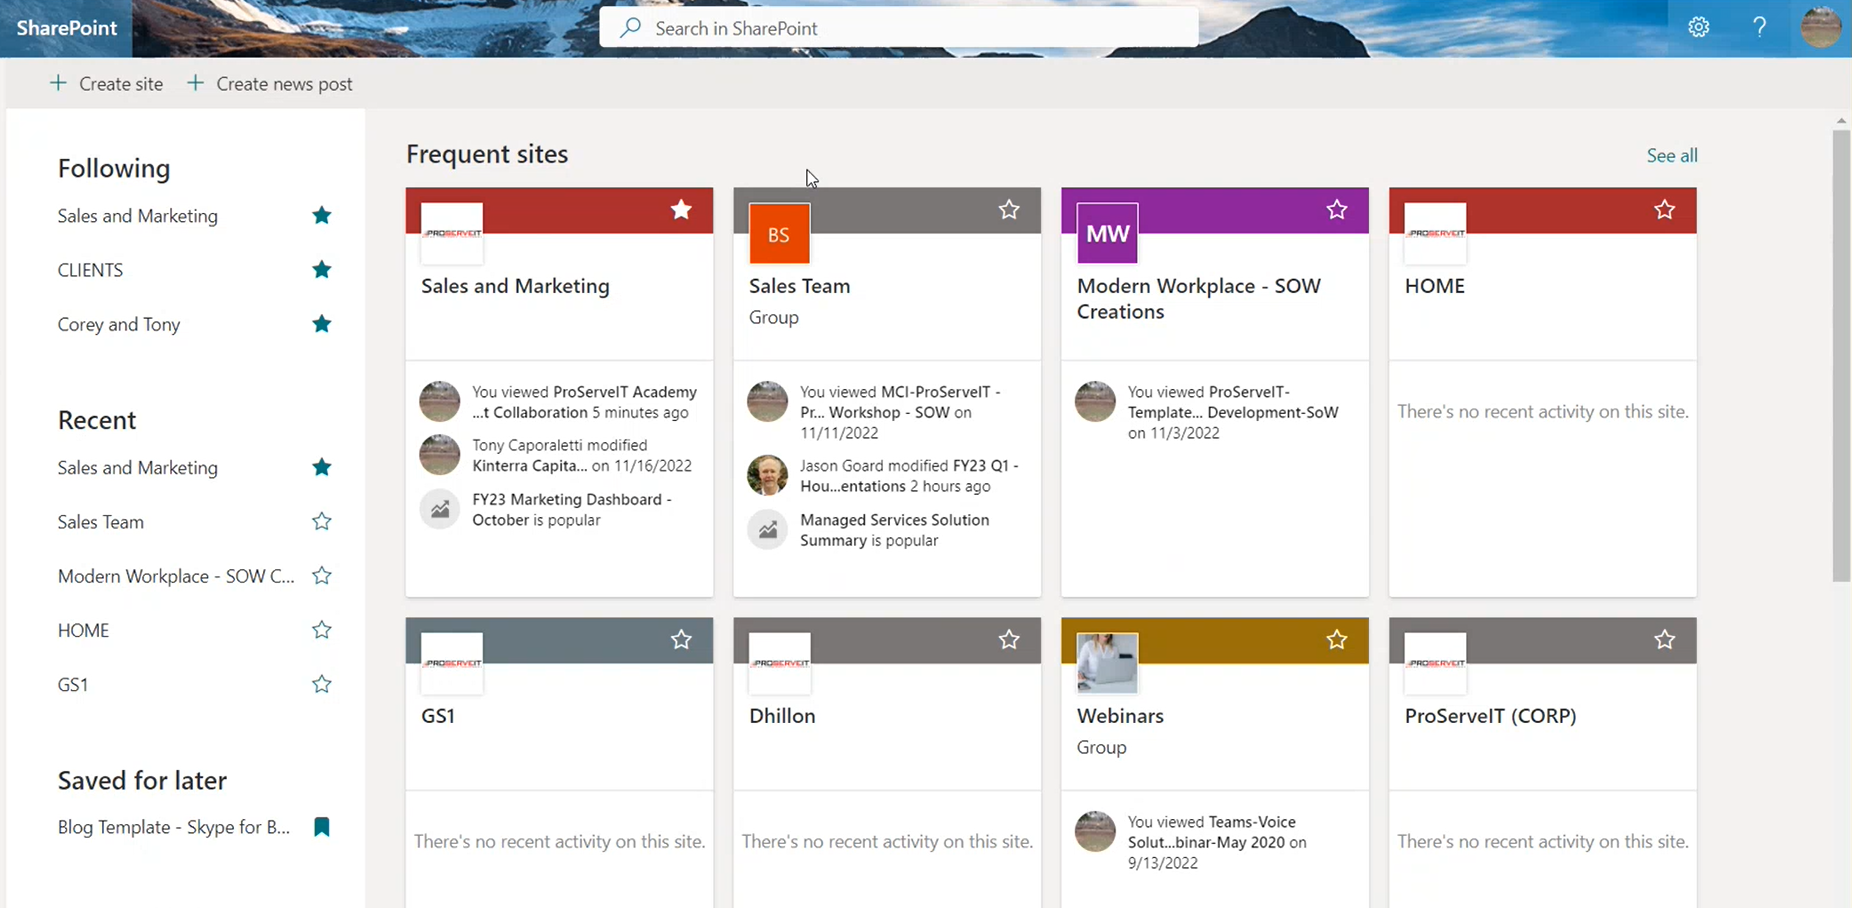Click the ProServeIT logo on the ProServeIT (CORP) card
Screen dimensions: 1852x908
coord(1435,663)
